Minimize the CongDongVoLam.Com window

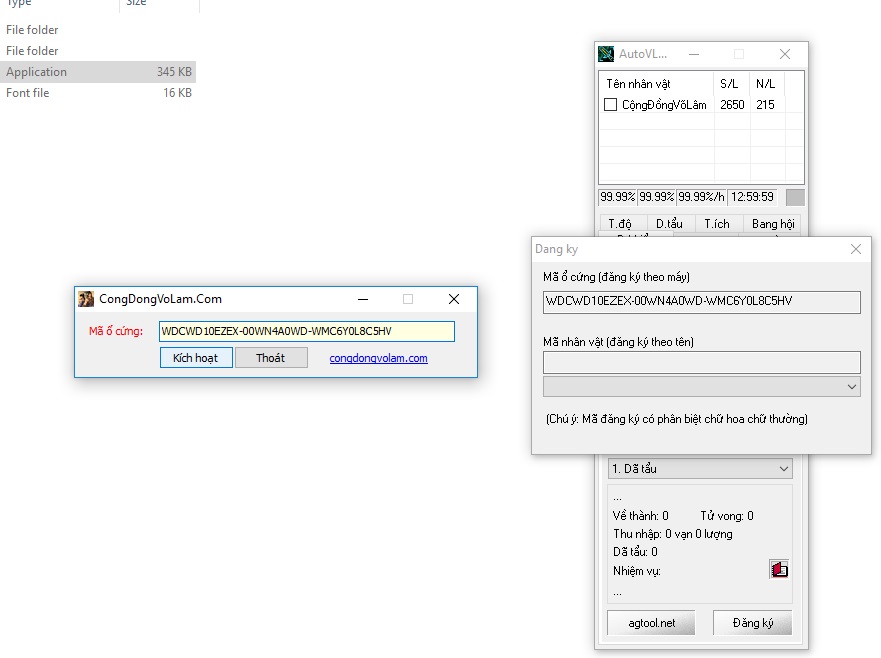[362, 299]
